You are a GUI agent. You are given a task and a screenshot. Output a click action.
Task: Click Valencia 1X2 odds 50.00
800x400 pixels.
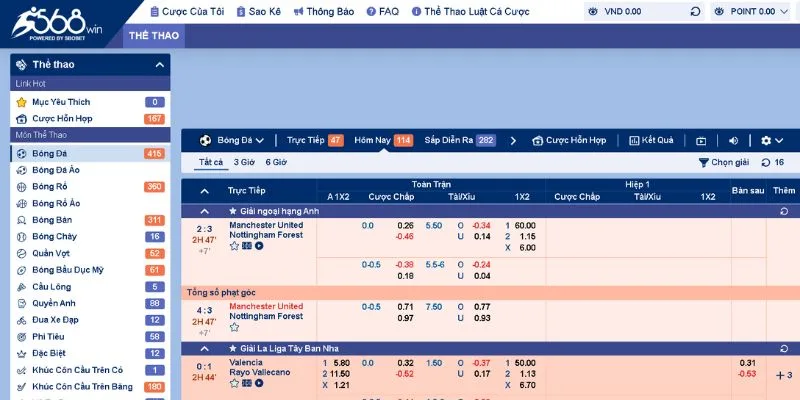tap(525, 363)
